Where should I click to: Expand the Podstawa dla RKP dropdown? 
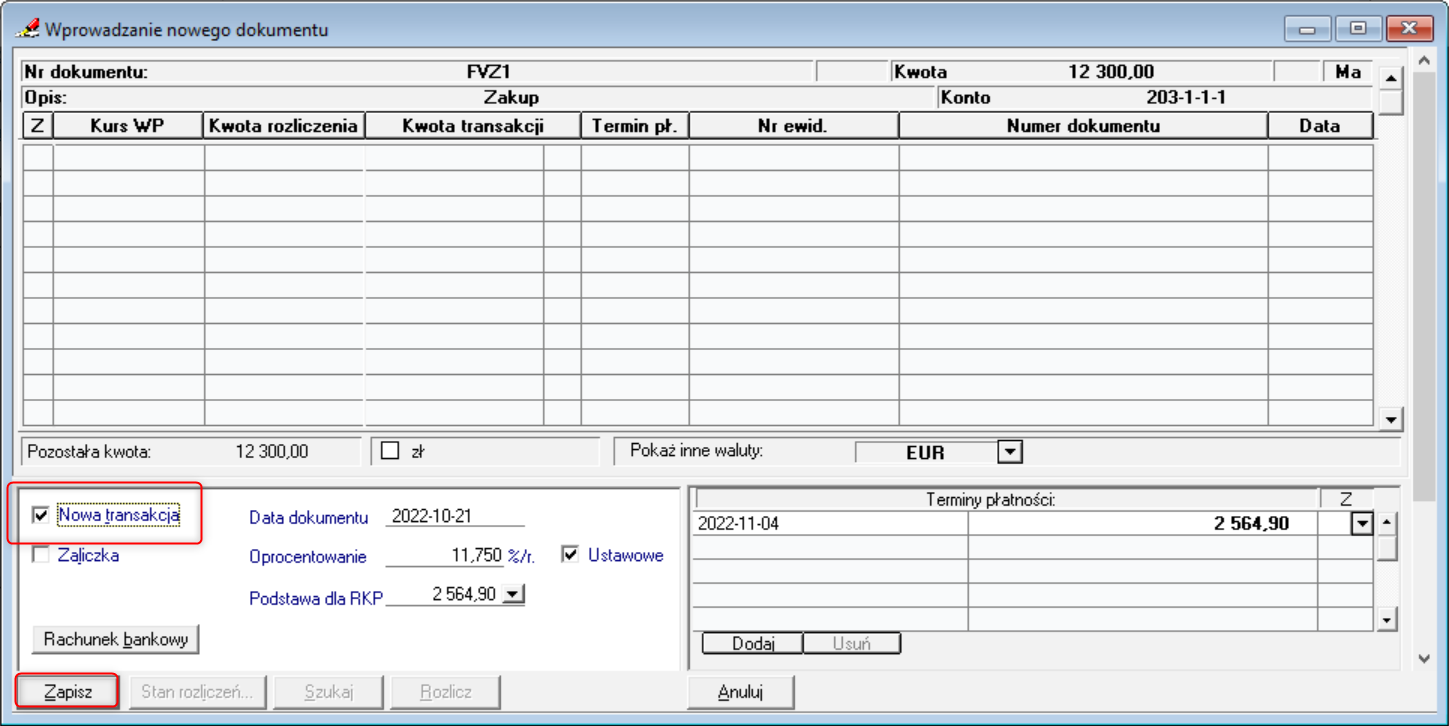513,595
